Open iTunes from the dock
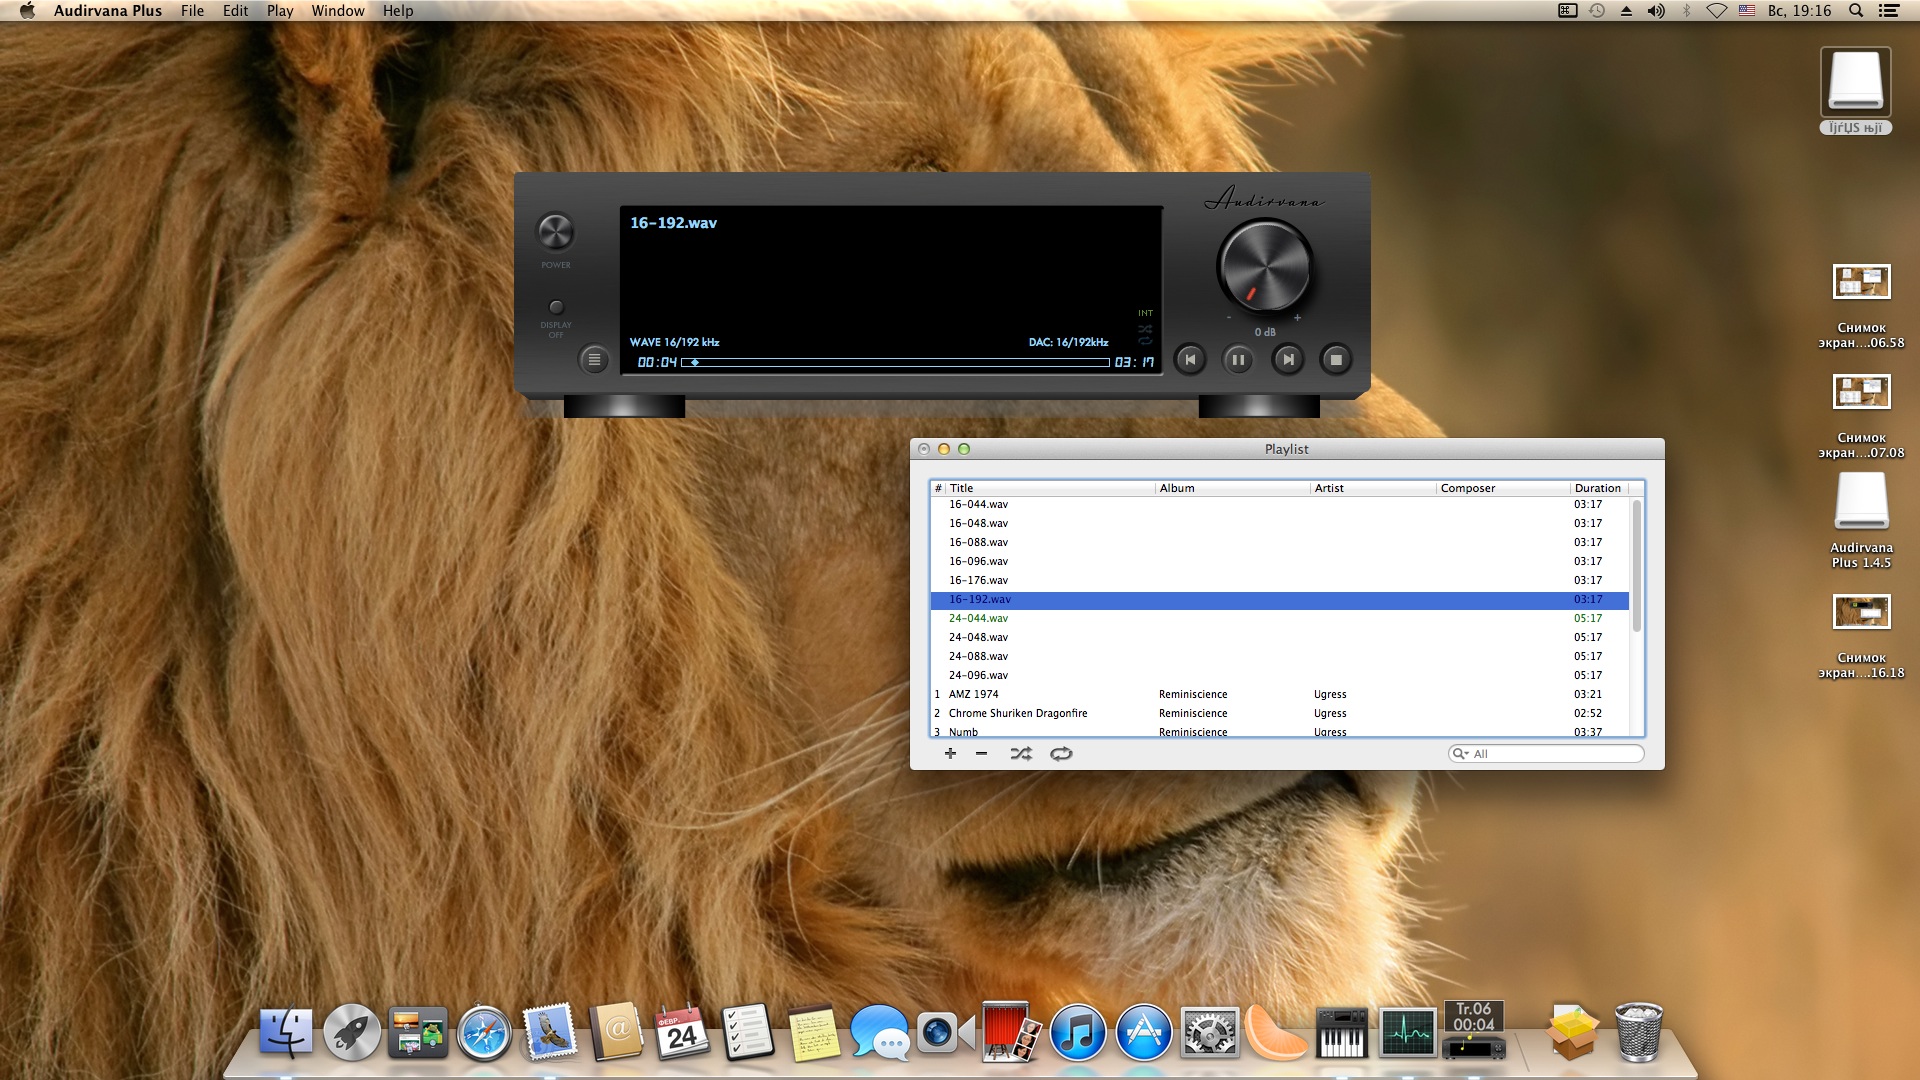This screenshot has width=1920, height=1080. pyautogui.click(x=1077, y=1033)
